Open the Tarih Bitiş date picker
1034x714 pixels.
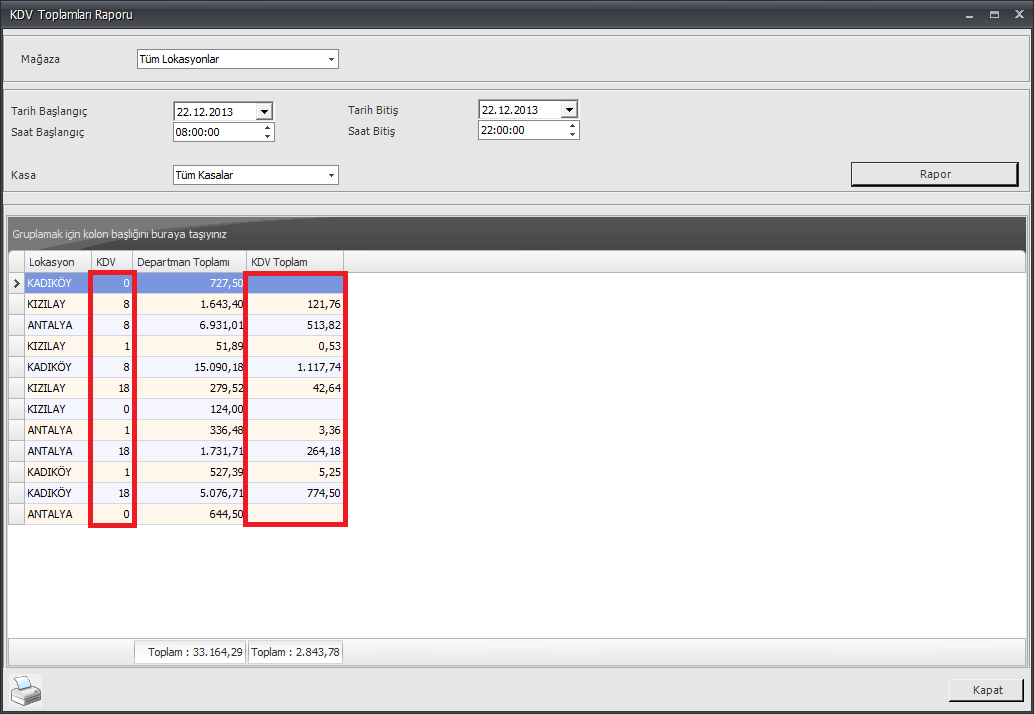tap(569, 110)
